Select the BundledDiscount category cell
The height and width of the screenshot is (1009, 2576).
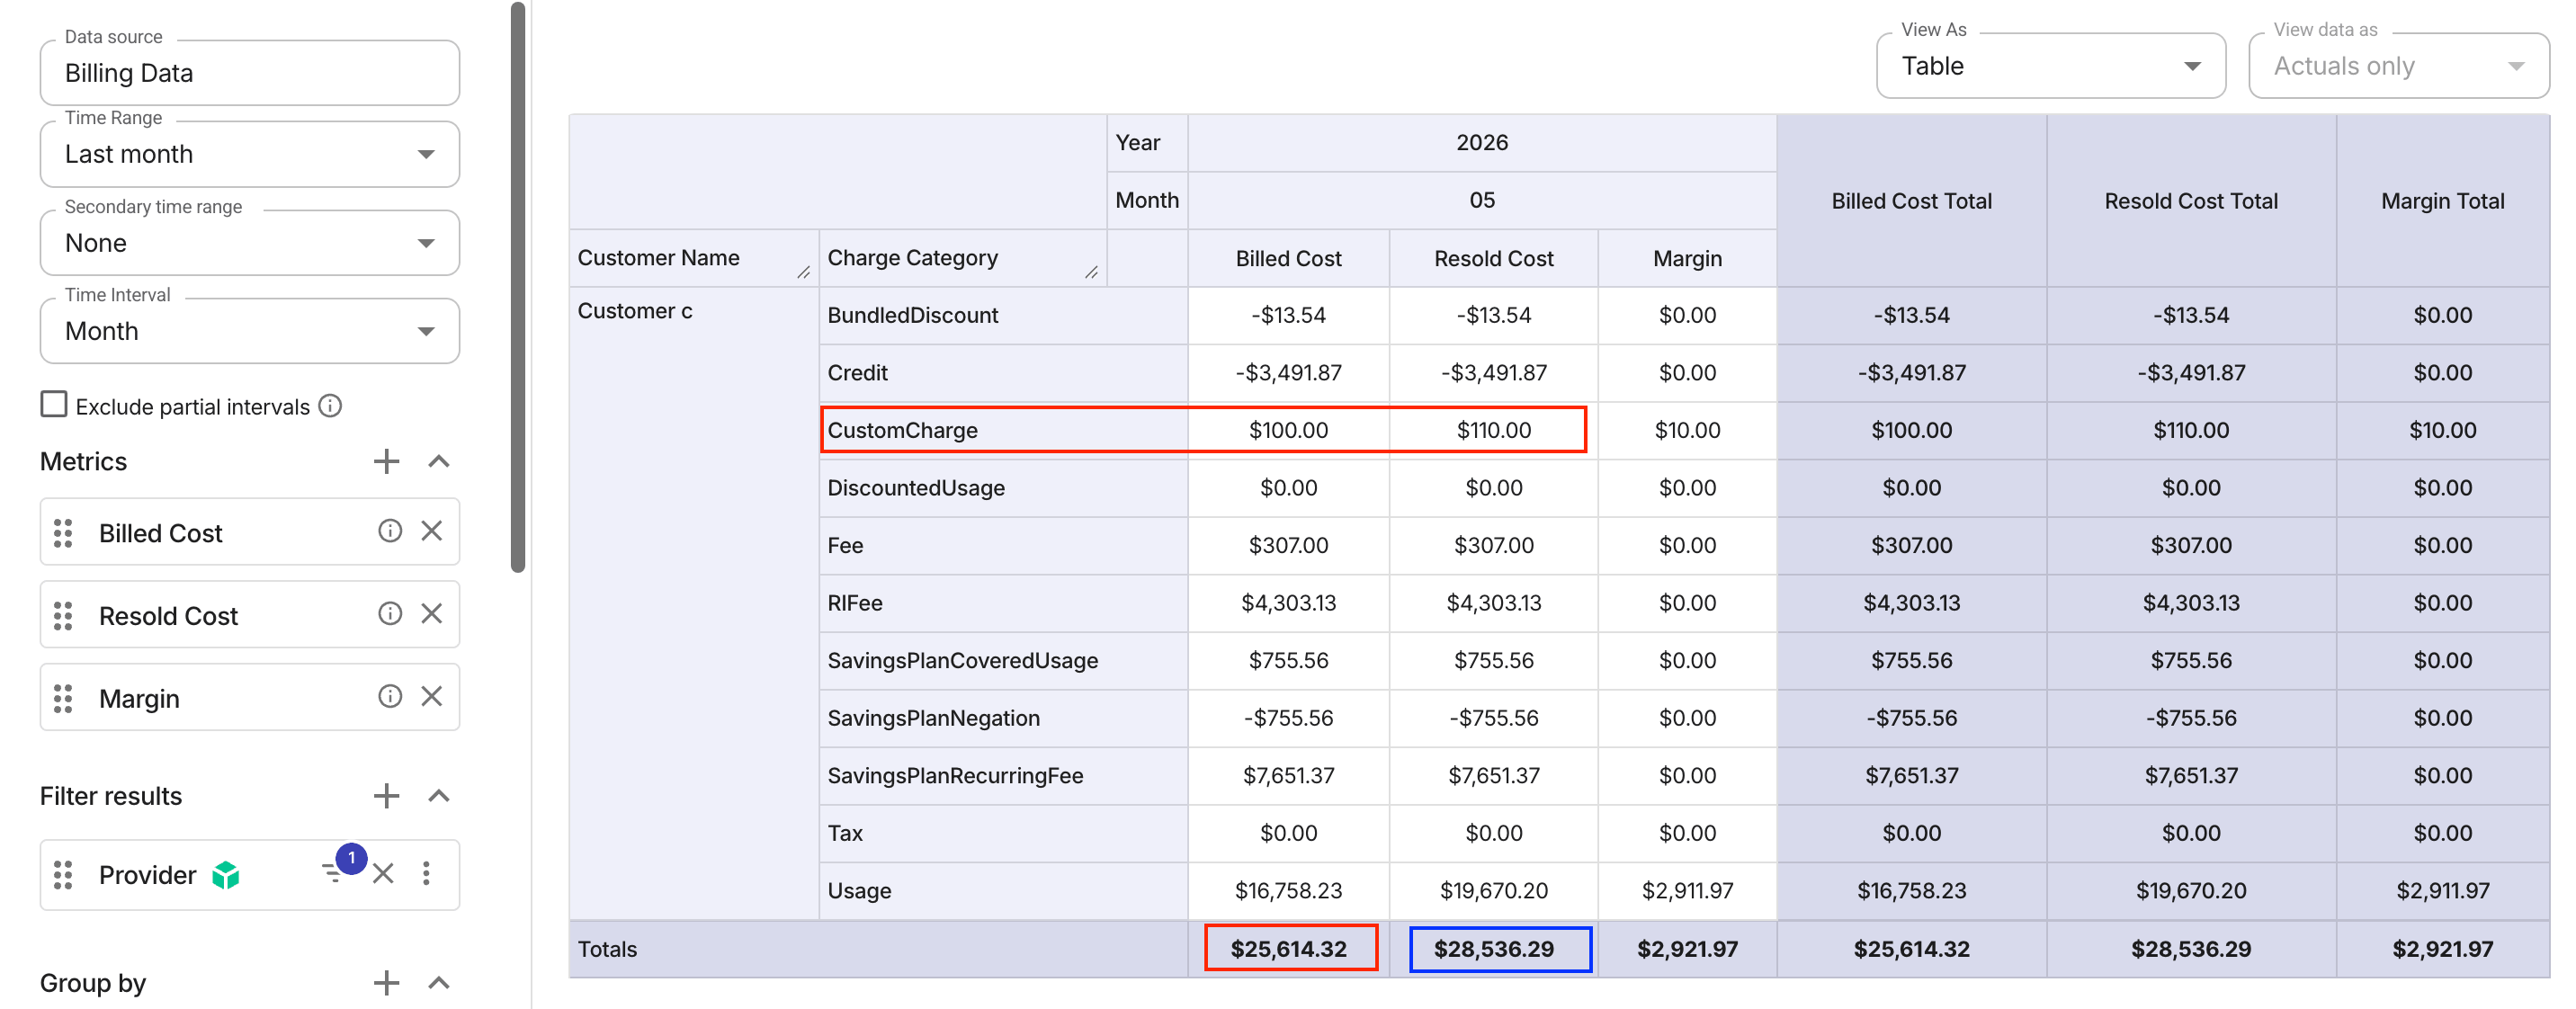[x=1004, y=316]
